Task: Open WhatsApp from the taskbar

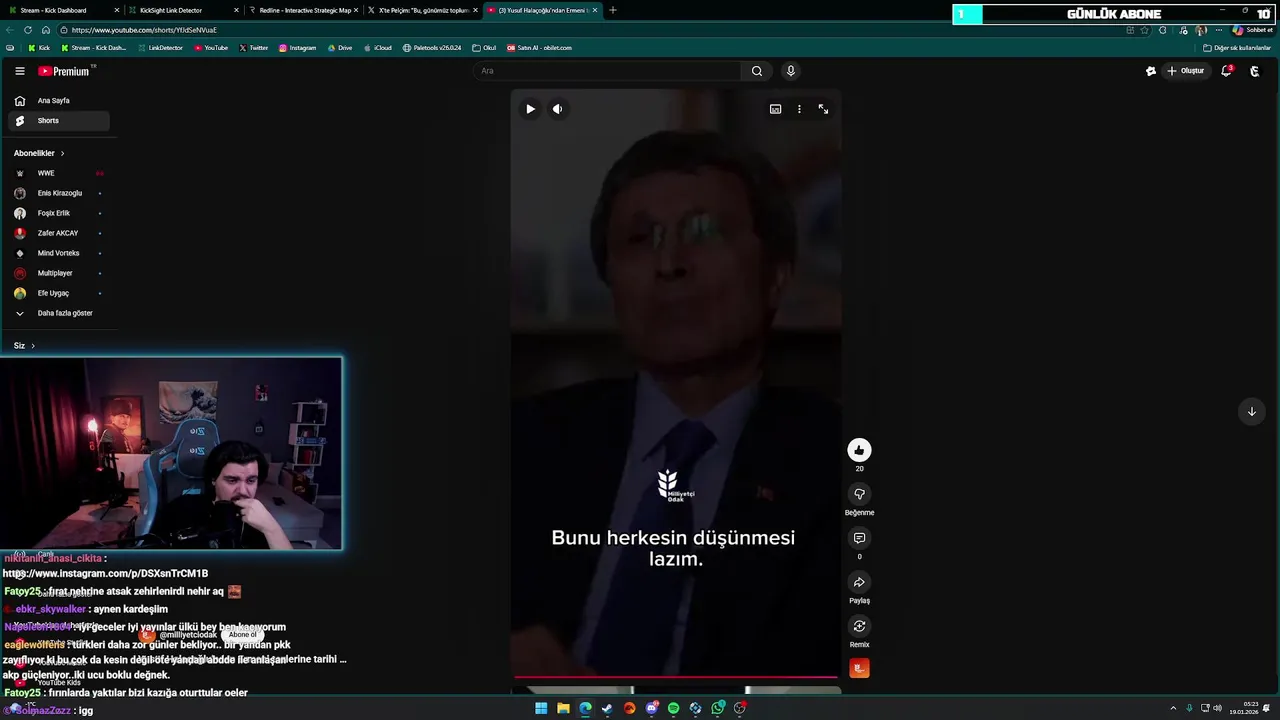Action: (717, 708)
